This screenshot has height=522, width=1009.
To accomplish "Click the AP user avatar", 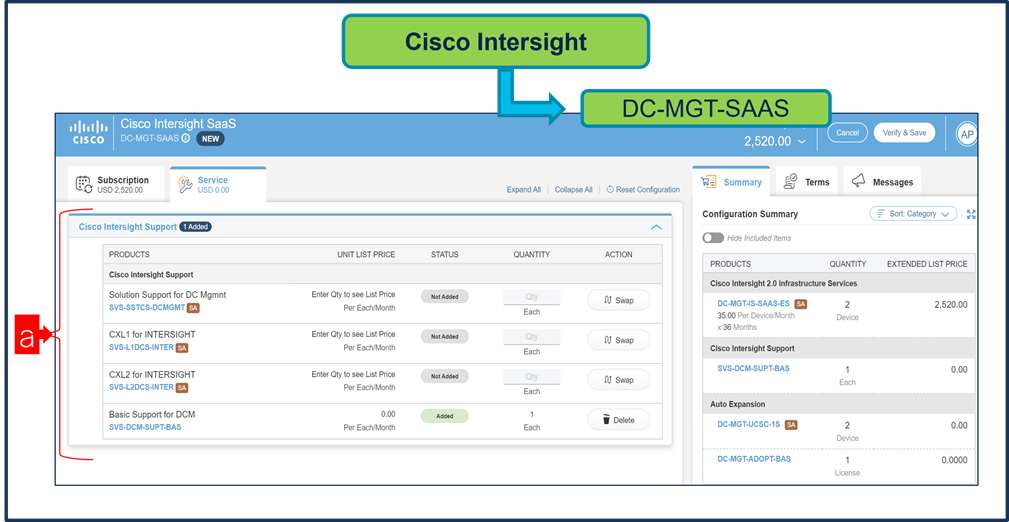I will click(966, 134).
